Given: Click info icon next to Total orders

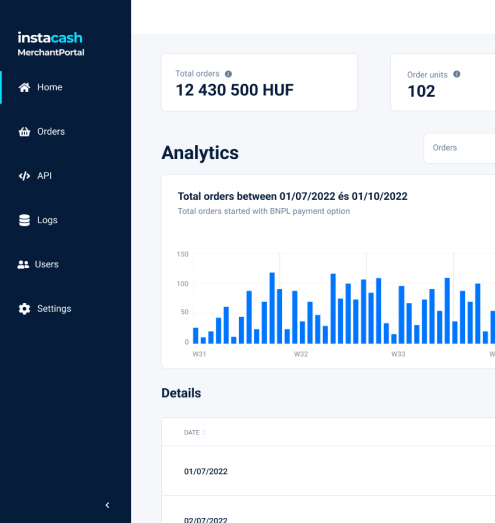Looking at the screenshot, I should (228, 74).
